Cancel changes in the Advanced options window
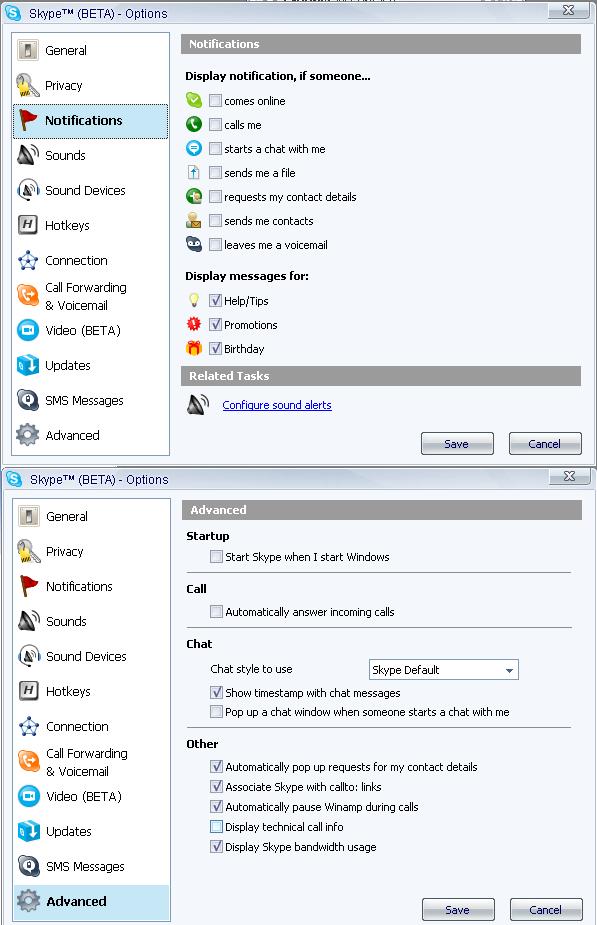 (546, 910)
